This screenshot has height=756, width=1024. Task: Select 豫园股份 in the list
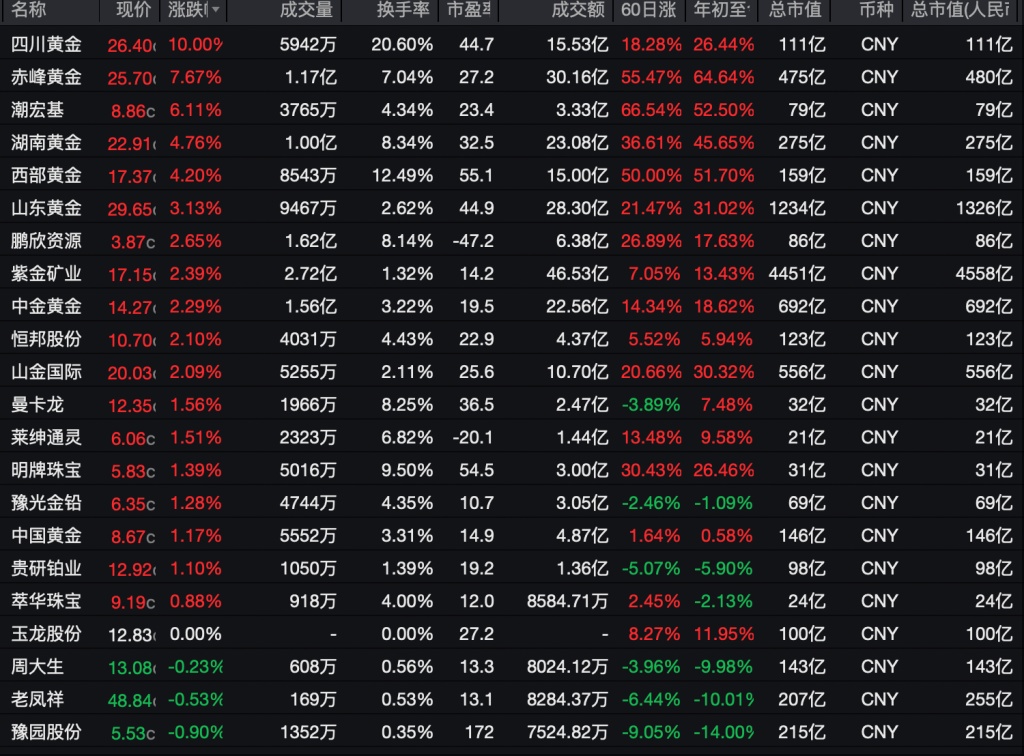[x=46, y=732]
